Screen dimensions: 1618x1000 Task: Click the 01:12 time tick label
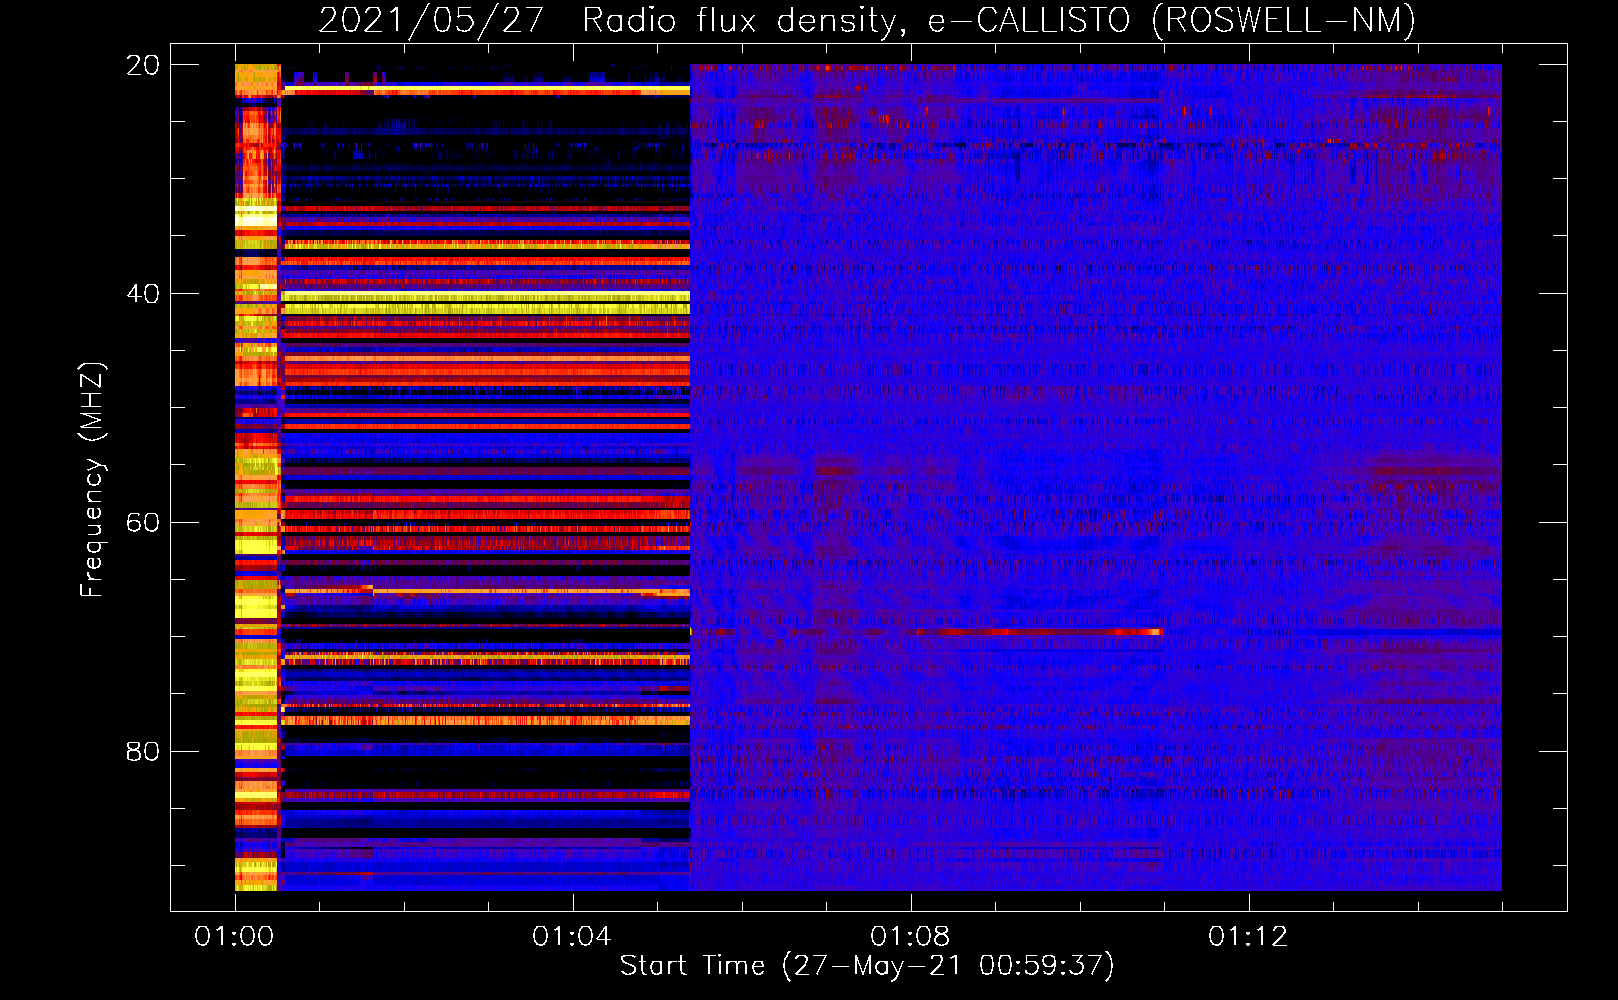pos(1248,937)
